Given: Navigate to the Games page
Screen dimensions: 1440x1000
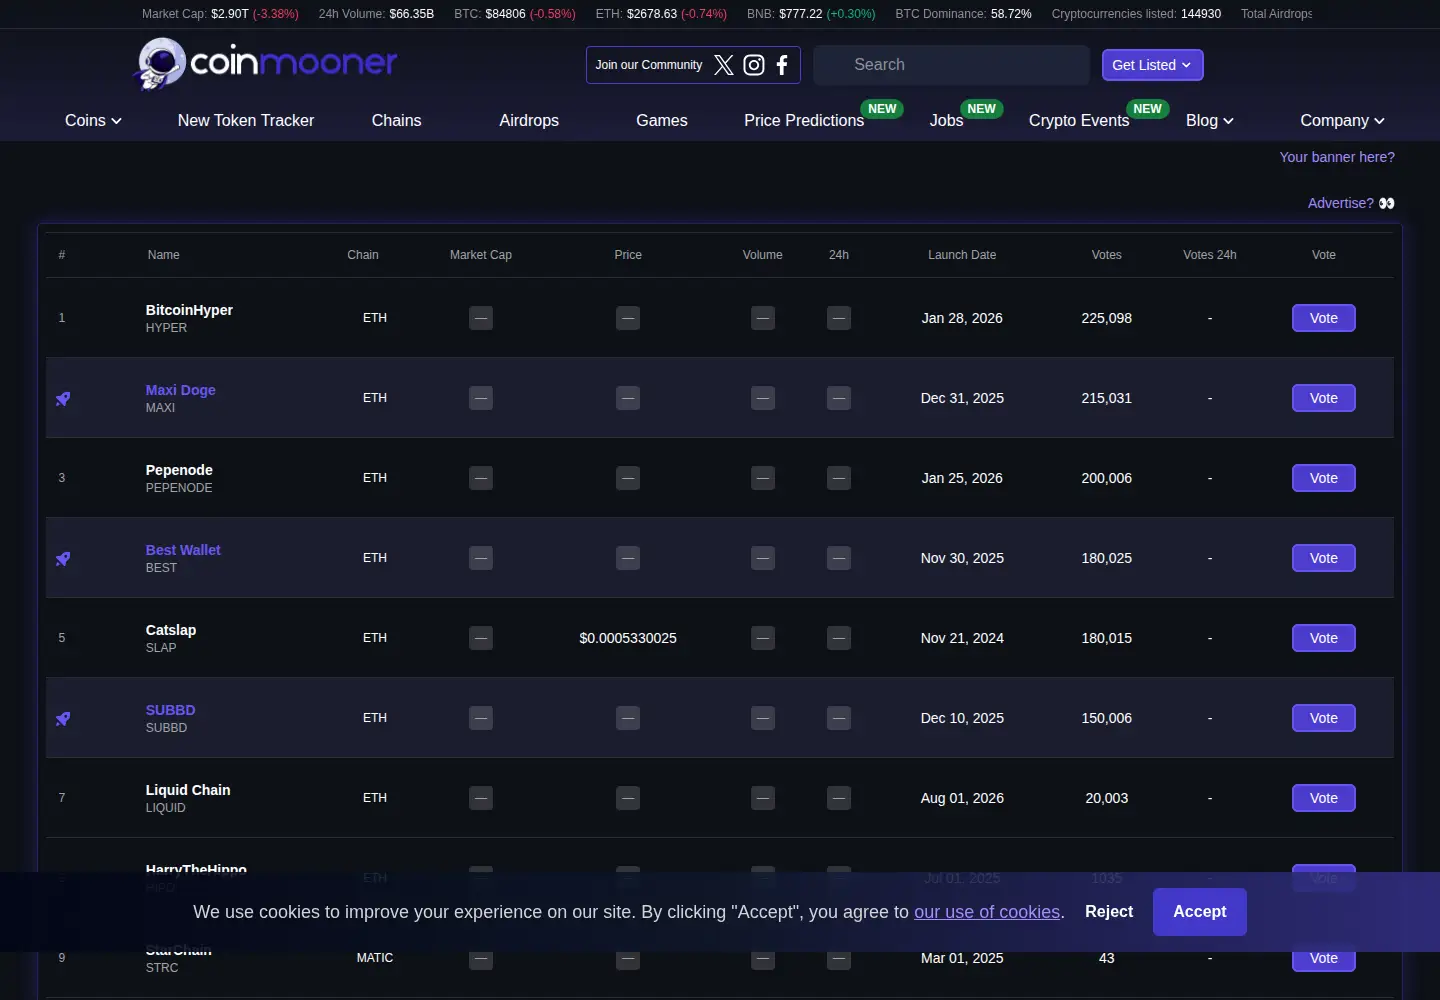Looking at the screenshot, I should [x=662, y=120].
